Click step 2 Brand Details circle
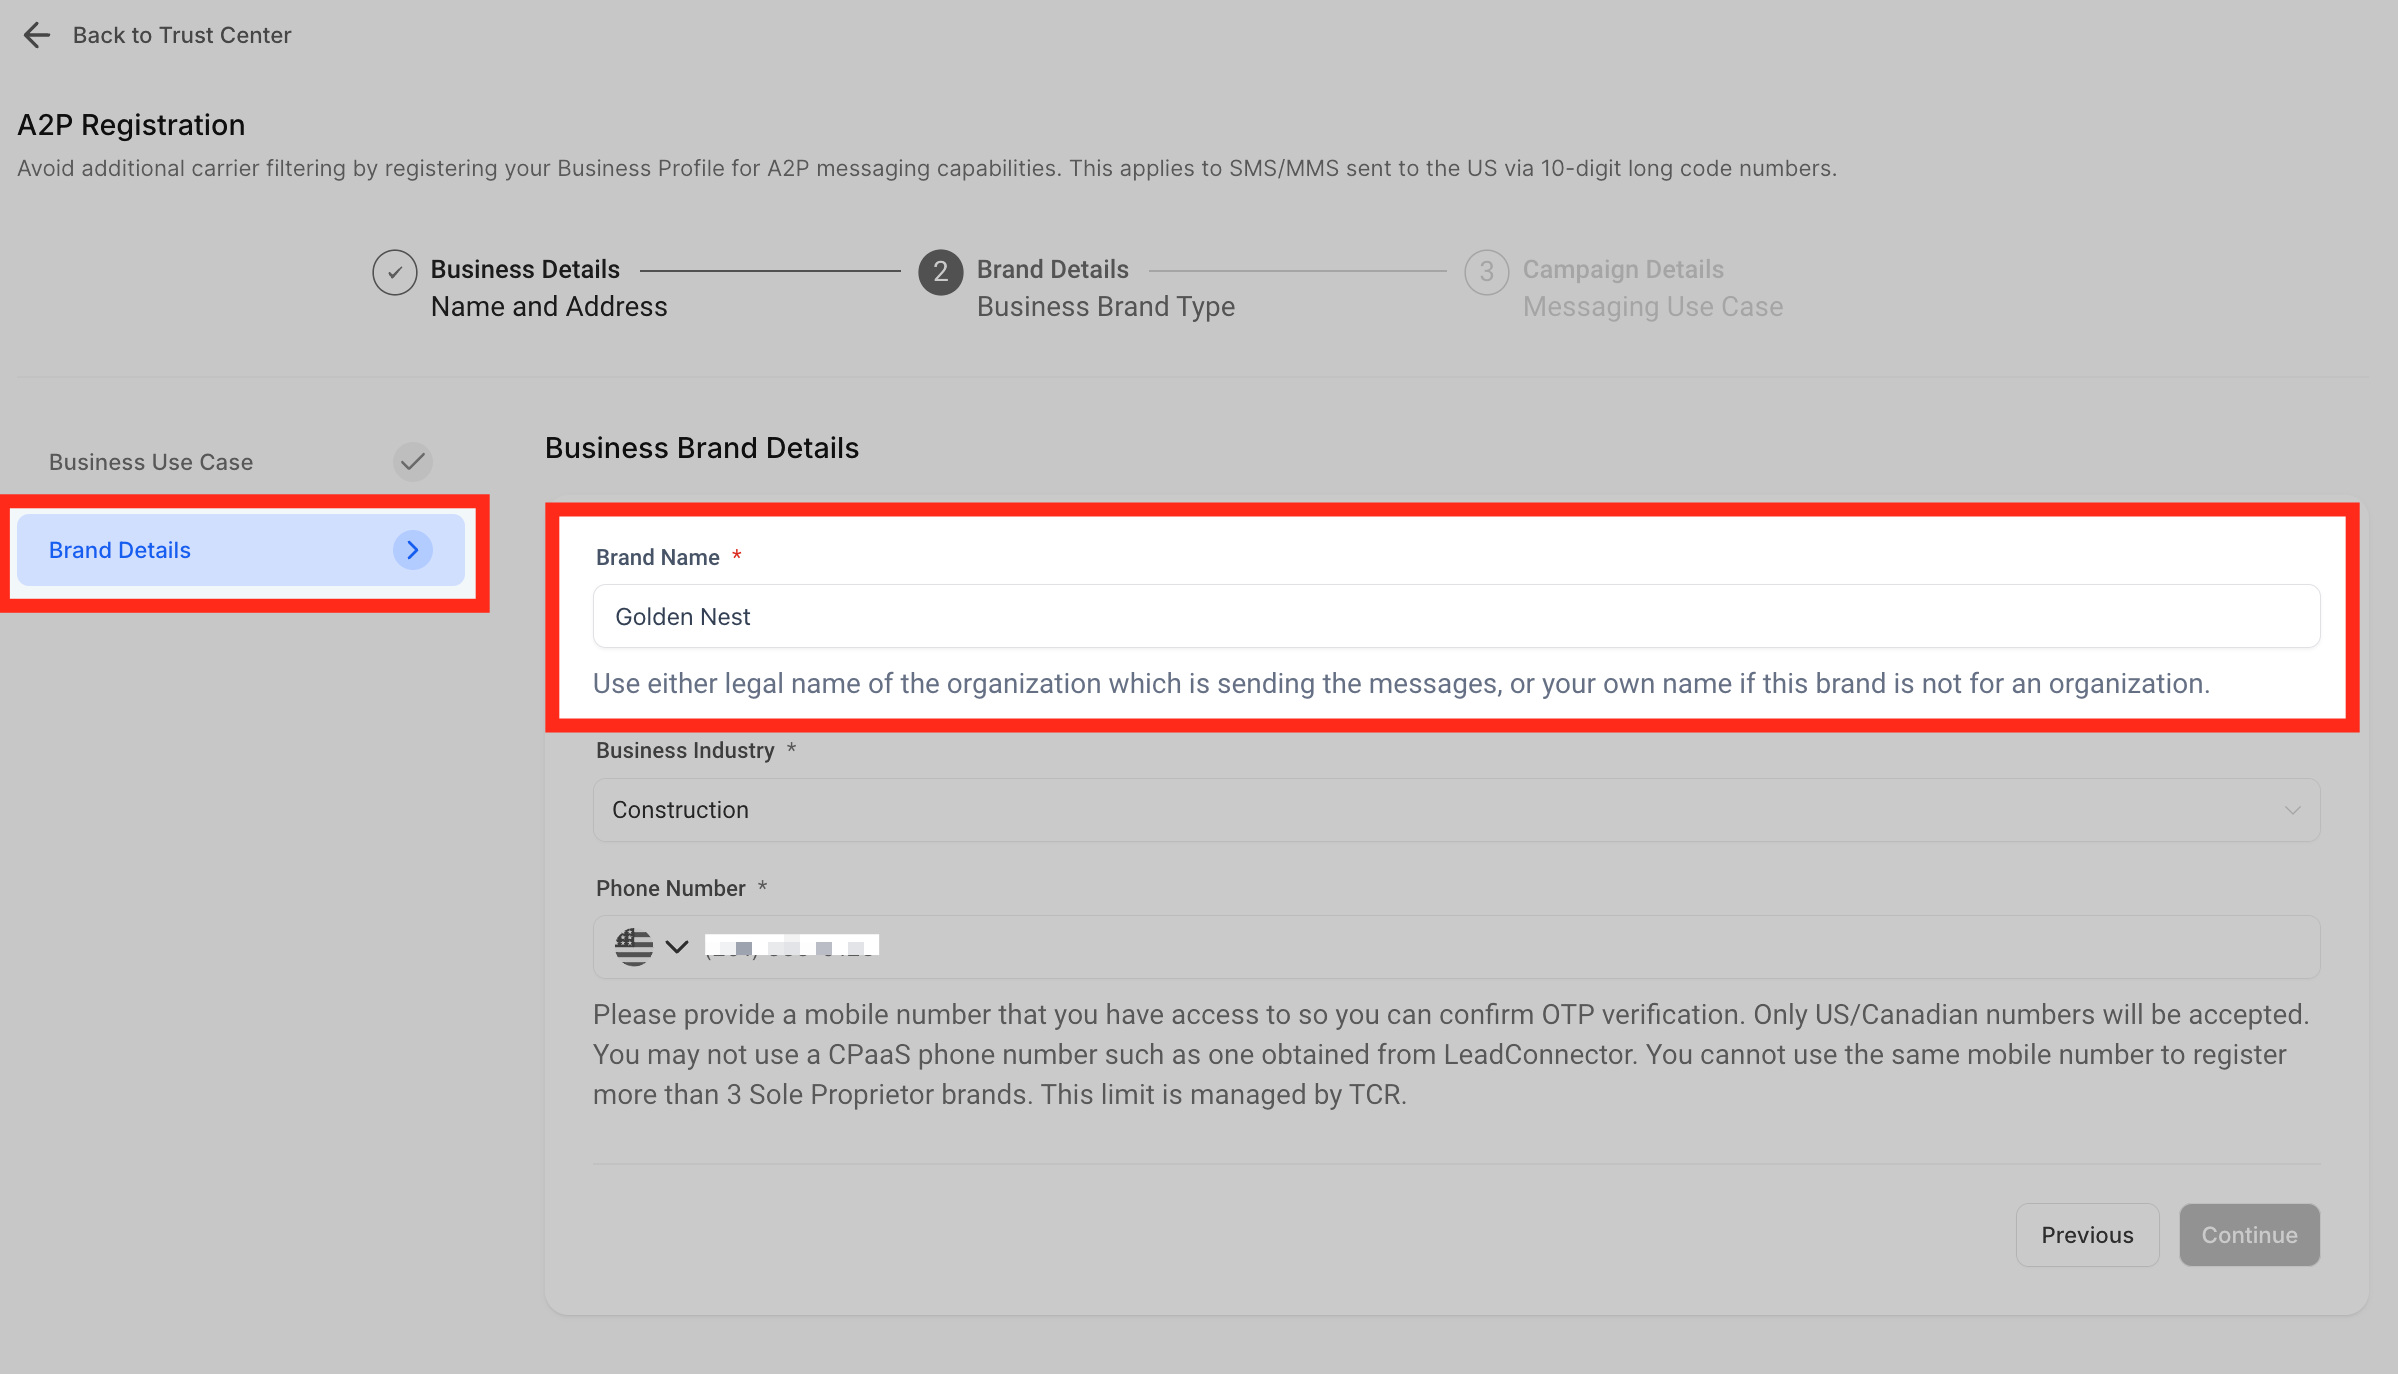Image resolution: width=2398 pixels, height=1374 pixels. click(x=940, y=272)
